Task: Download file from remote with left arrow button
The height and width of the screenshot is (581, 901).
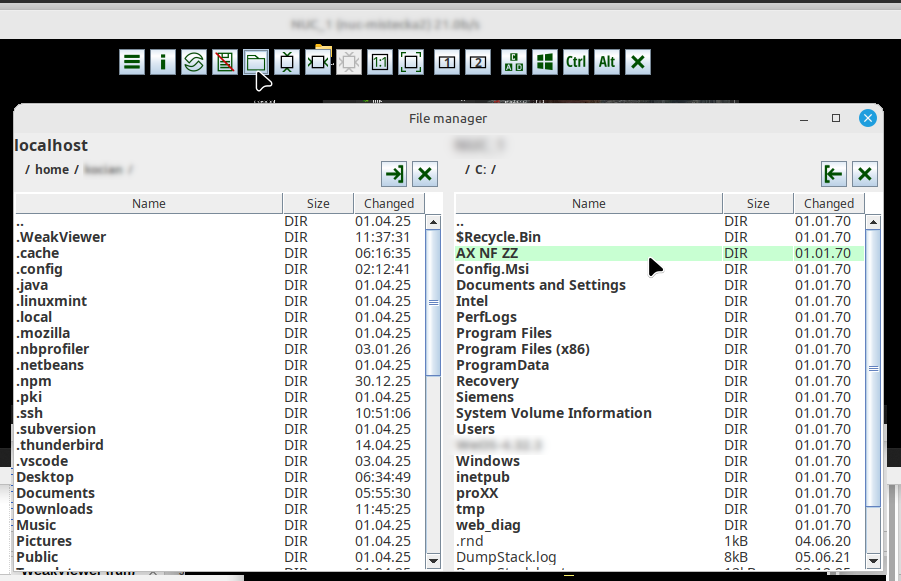Action: point(834,174)
